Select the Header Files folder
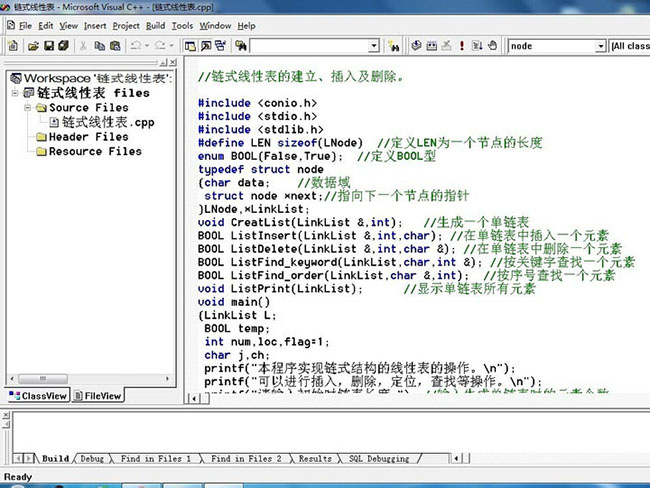This screenshot has width=650, height=488. (88, 137)
